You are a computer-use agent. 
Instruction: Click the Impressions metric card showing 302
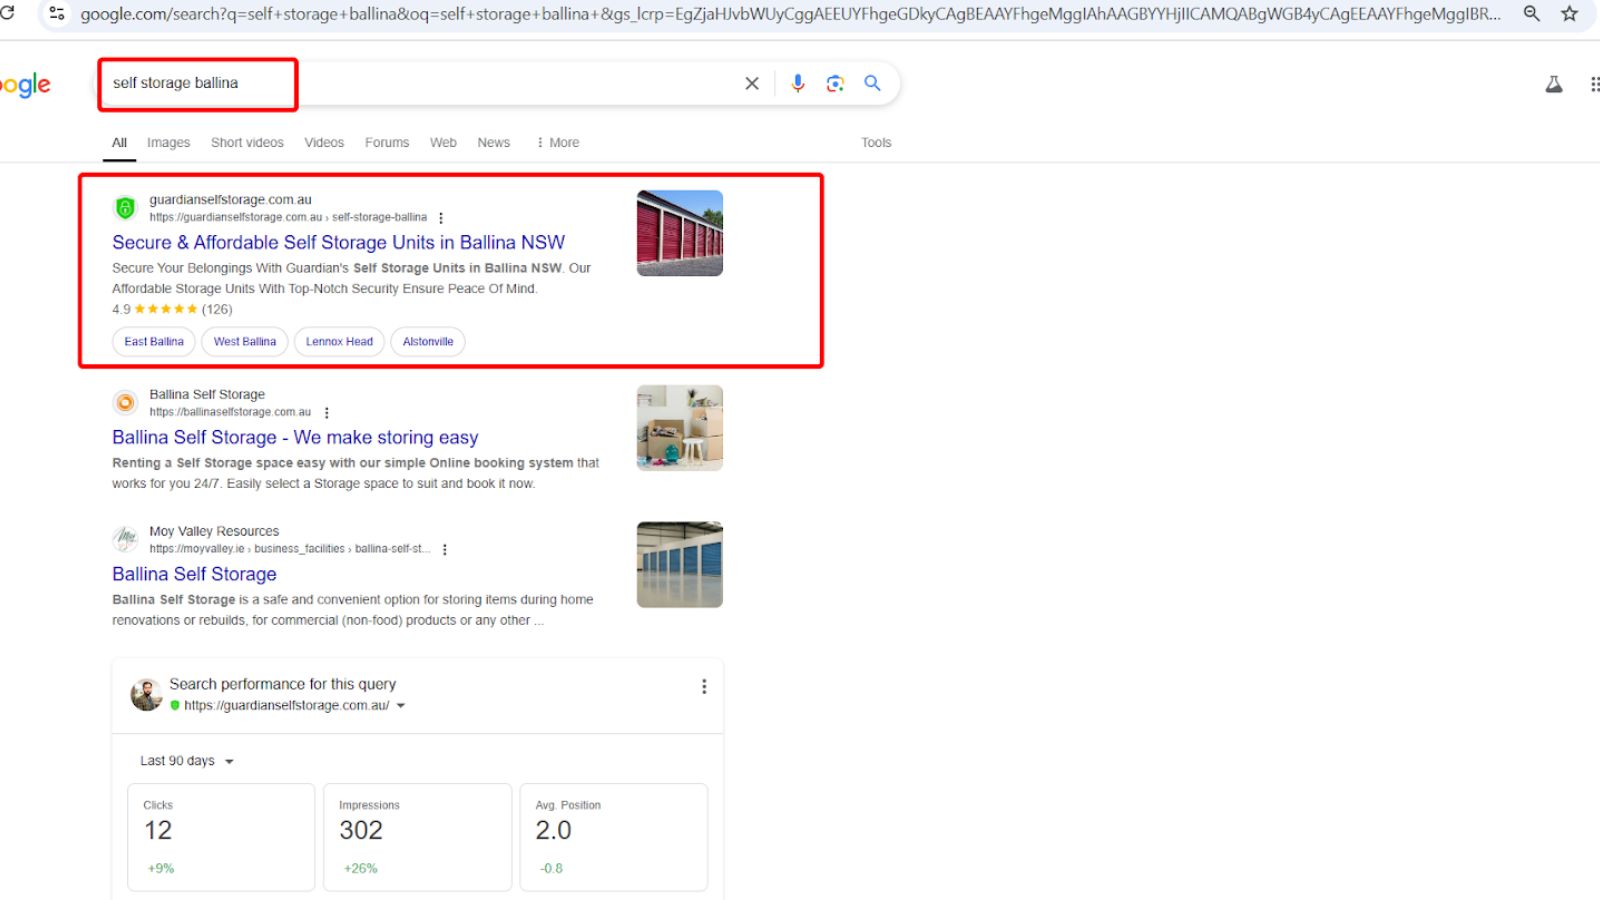coord(417,837)
